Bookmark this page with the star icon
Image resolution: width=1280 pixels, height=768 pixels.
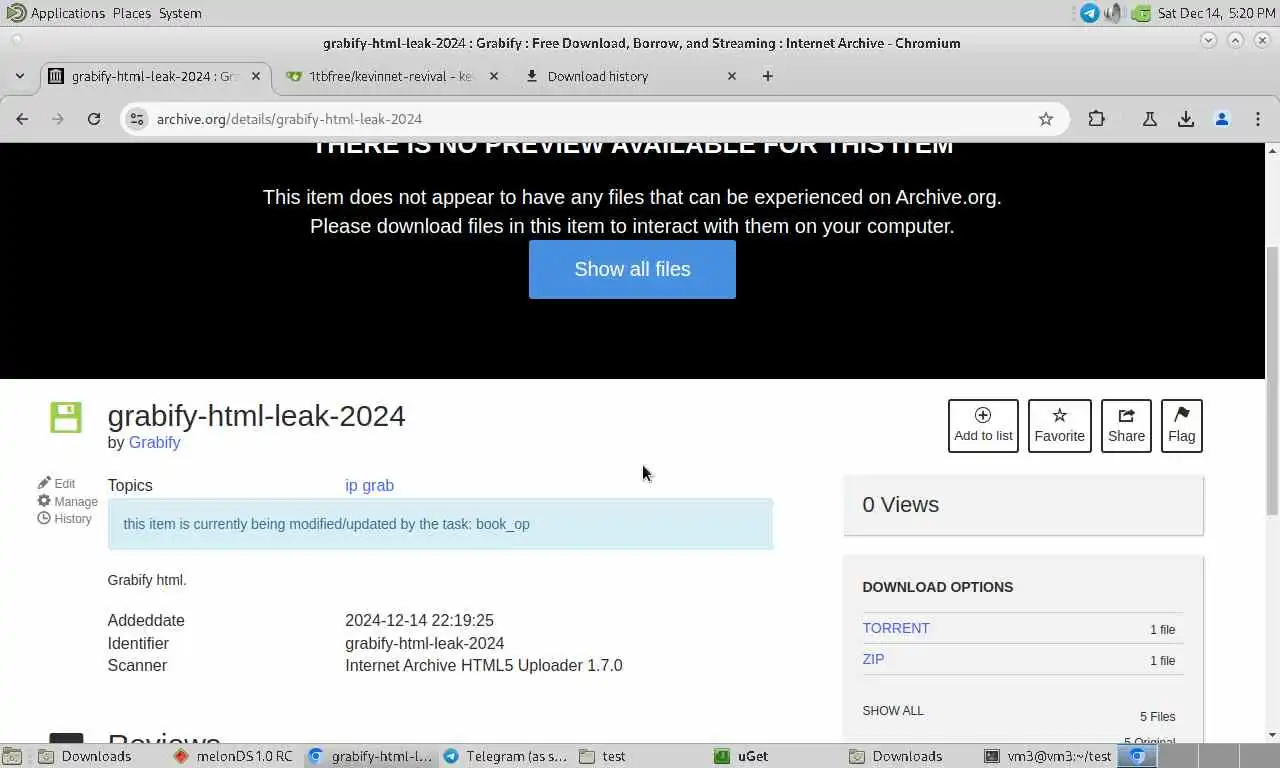pyautogui.click(x=1046, y=119)
